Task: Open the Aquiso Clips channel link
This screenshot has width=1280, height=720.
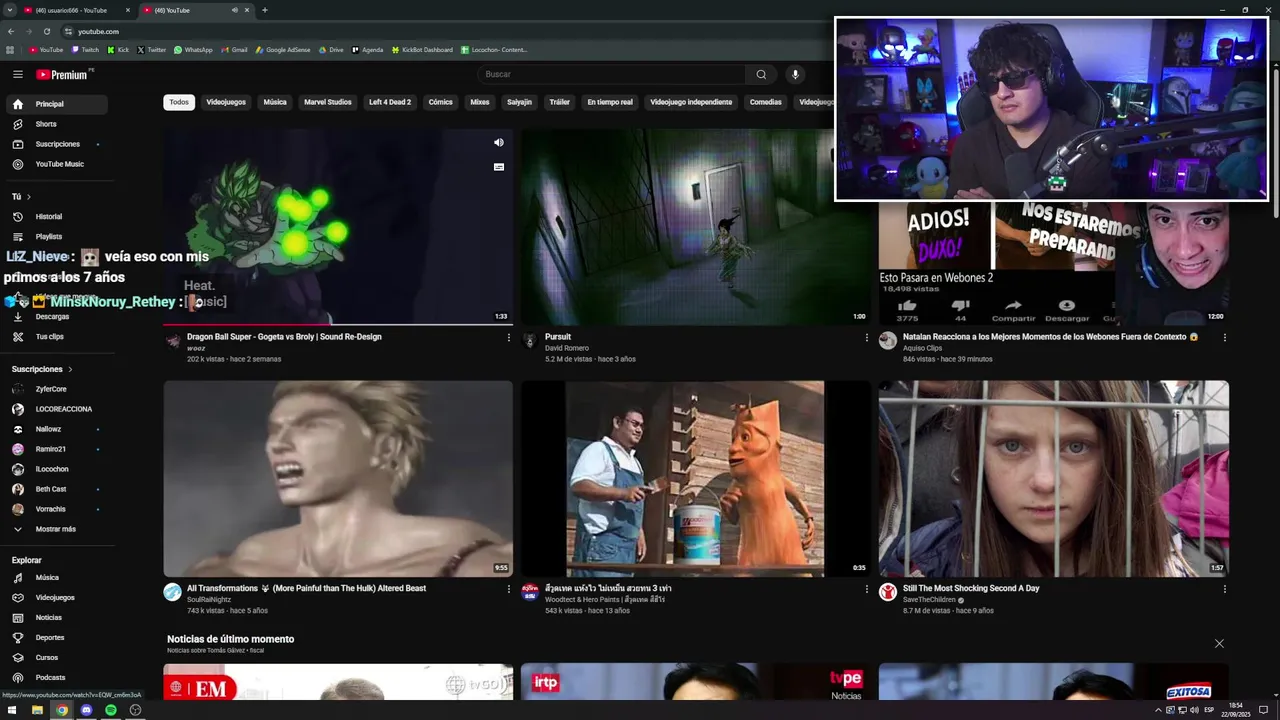Action: click(922, 348)
